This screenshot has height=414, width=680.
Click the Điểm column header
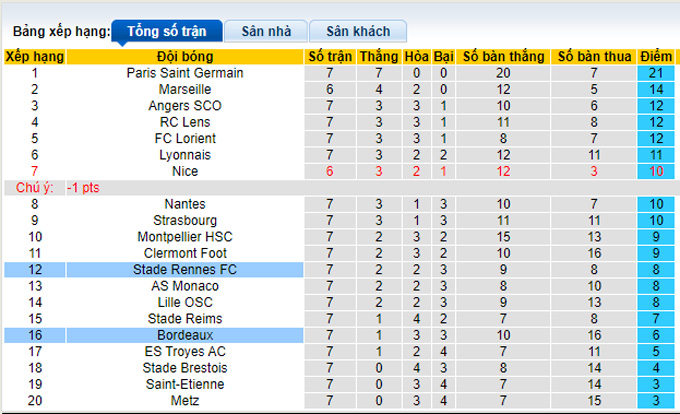tap(655, 57)
